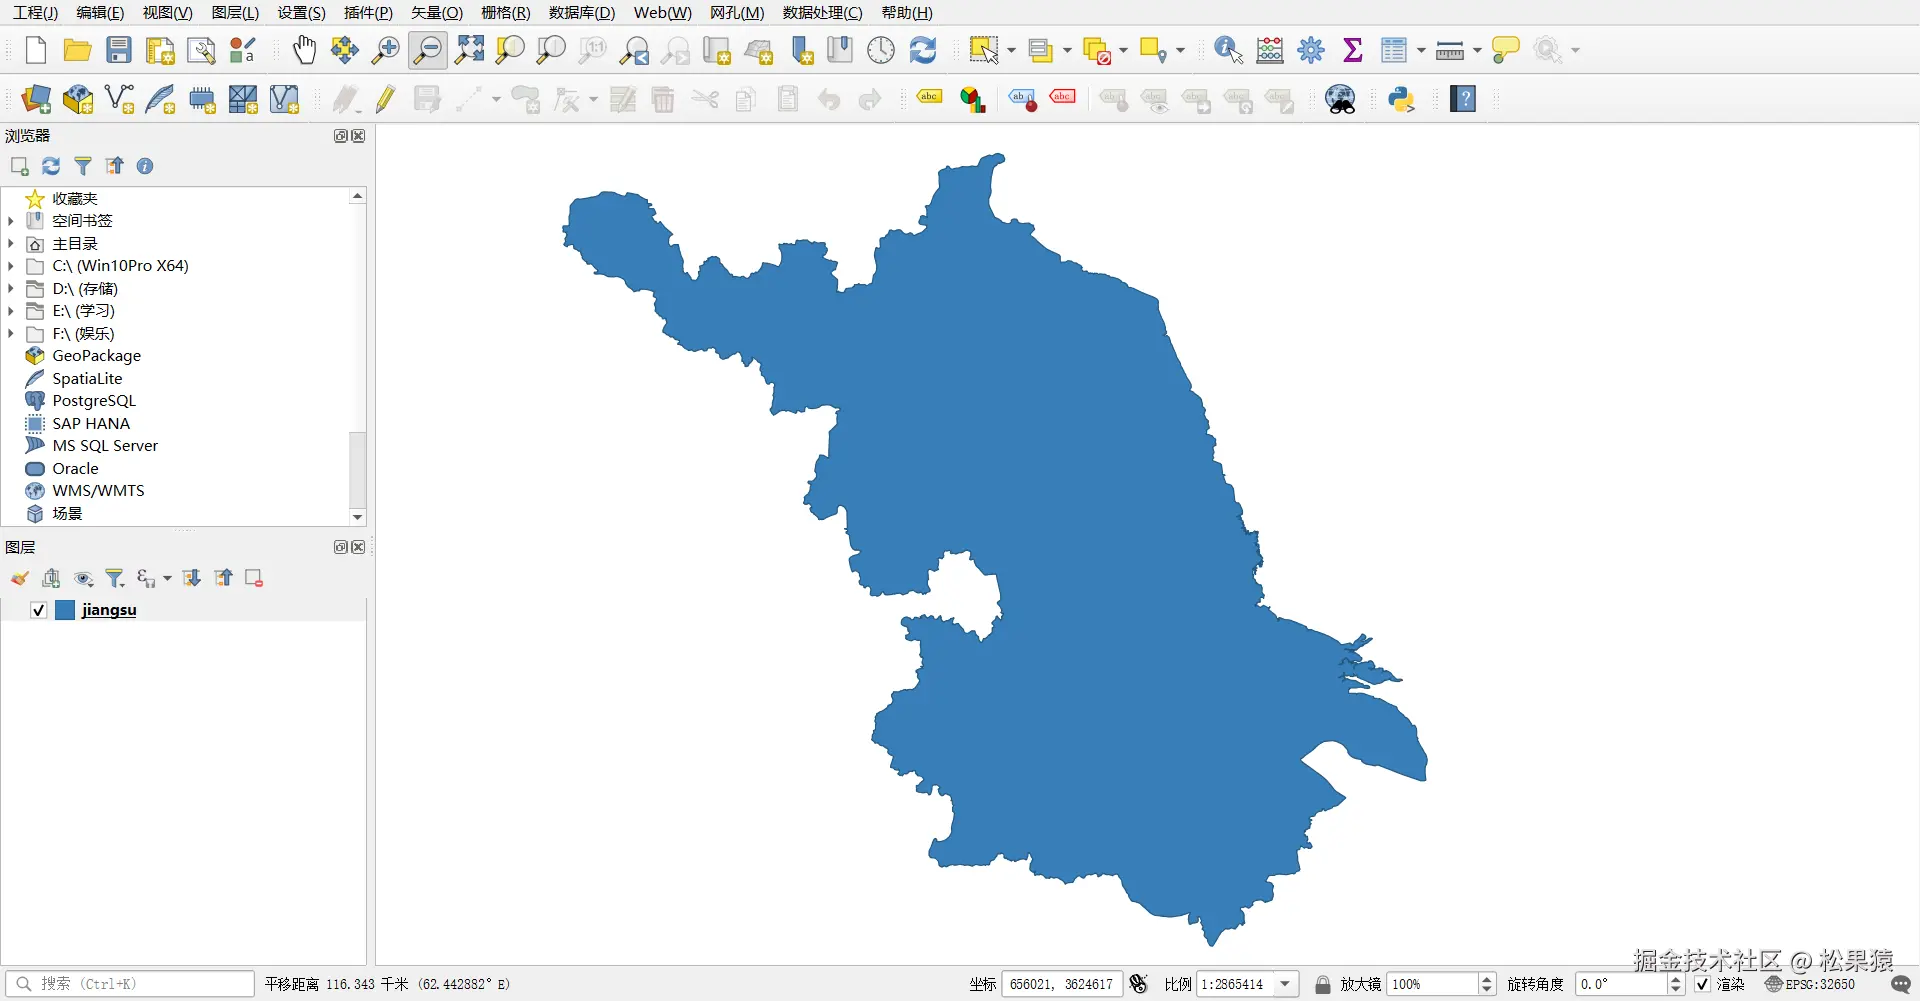Select PostgreSQL in the browser panel

point(94,401)
